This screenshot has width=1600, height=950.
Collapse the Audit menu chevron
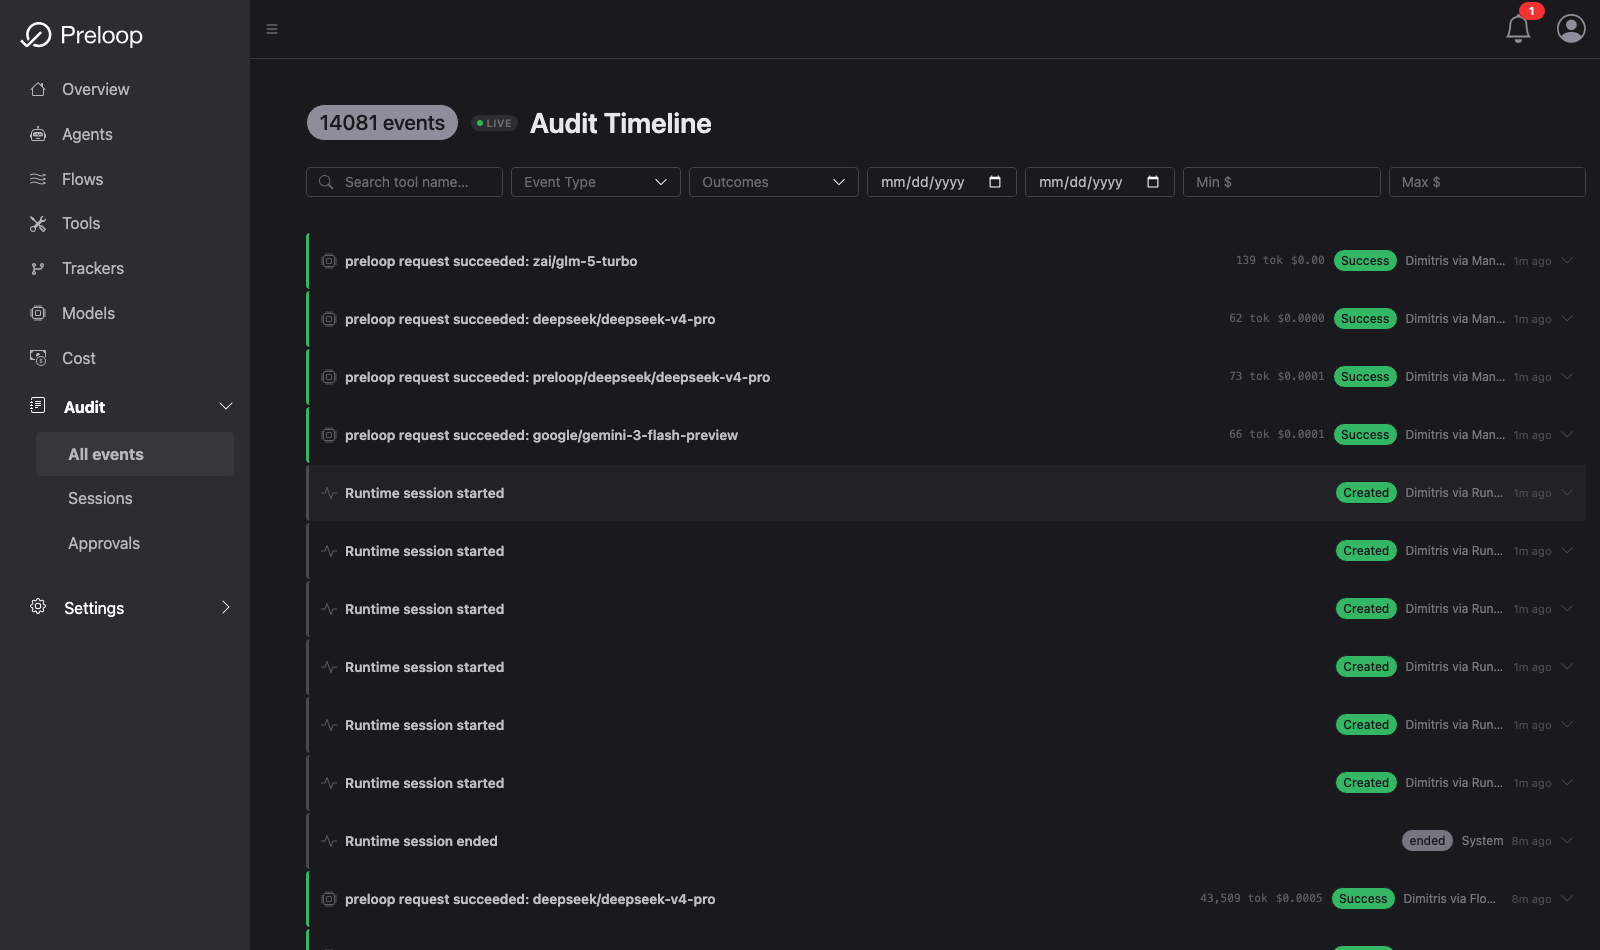[x=226, y=406]
